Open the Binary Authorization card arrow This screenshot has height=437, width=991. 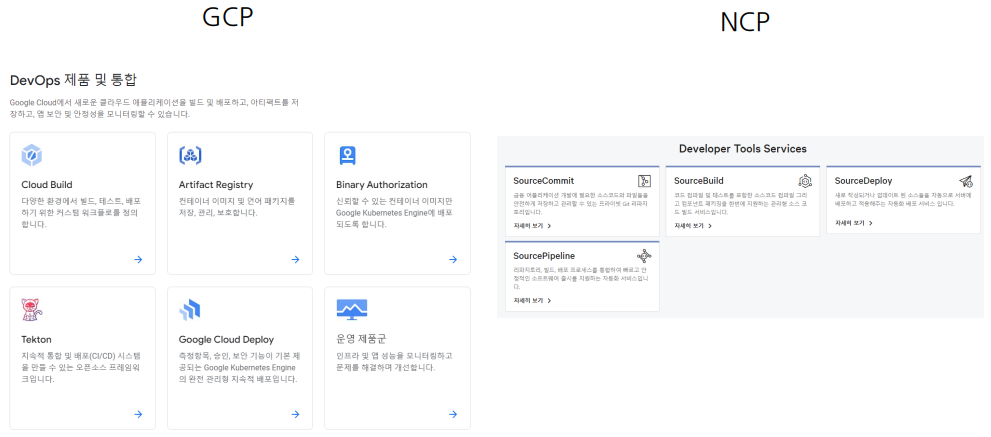(453, 259)
